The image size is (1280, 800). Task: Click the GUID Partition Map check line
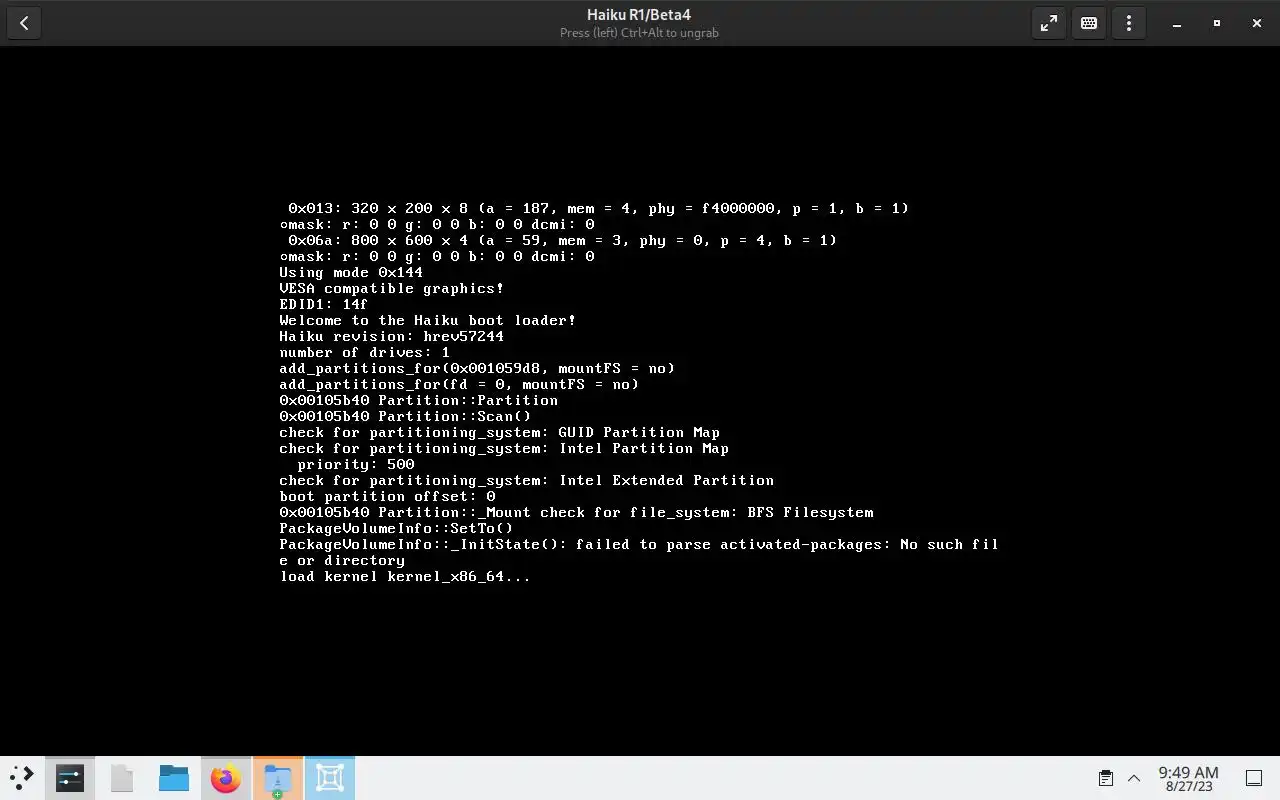[500, 432]
